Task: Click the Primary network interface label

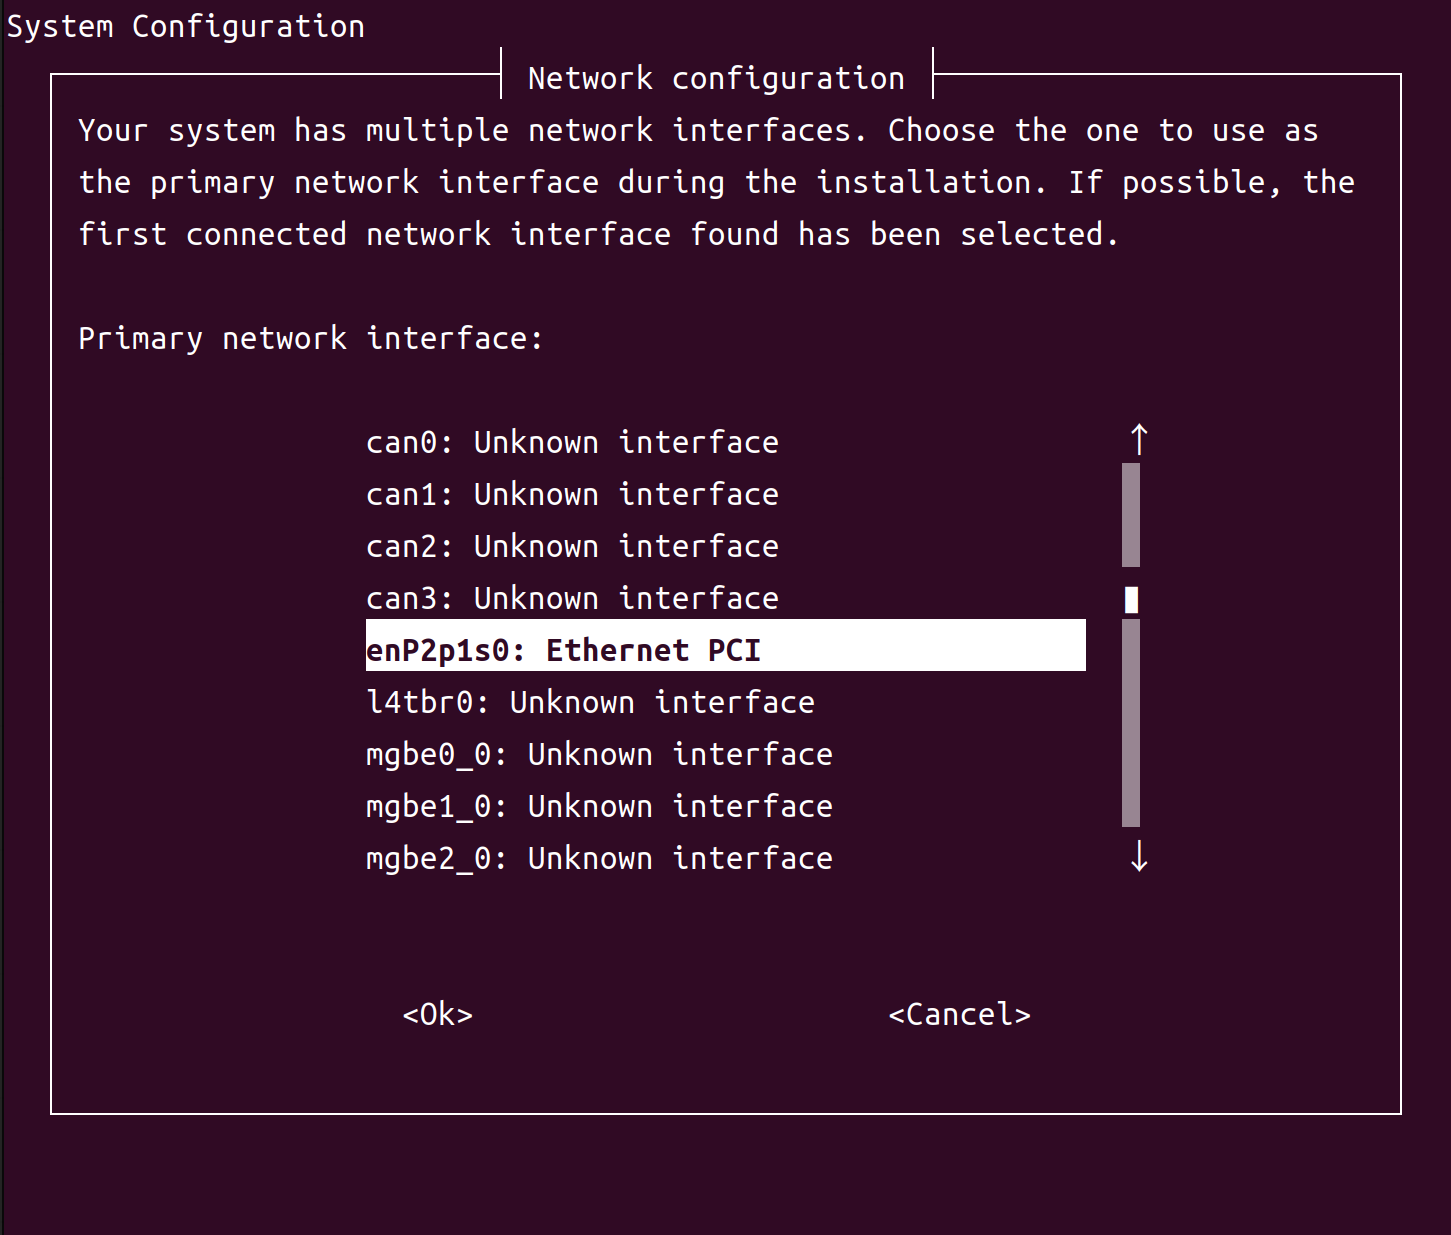Action: click(x=310, y=338)
